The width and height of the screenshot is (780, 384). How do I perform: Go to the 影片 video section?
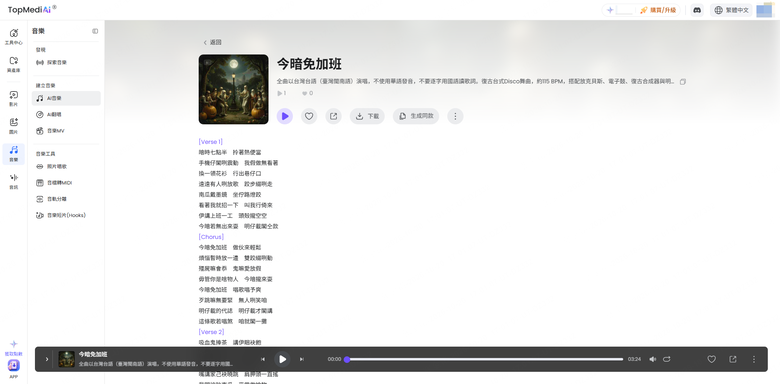click(13, 98)
